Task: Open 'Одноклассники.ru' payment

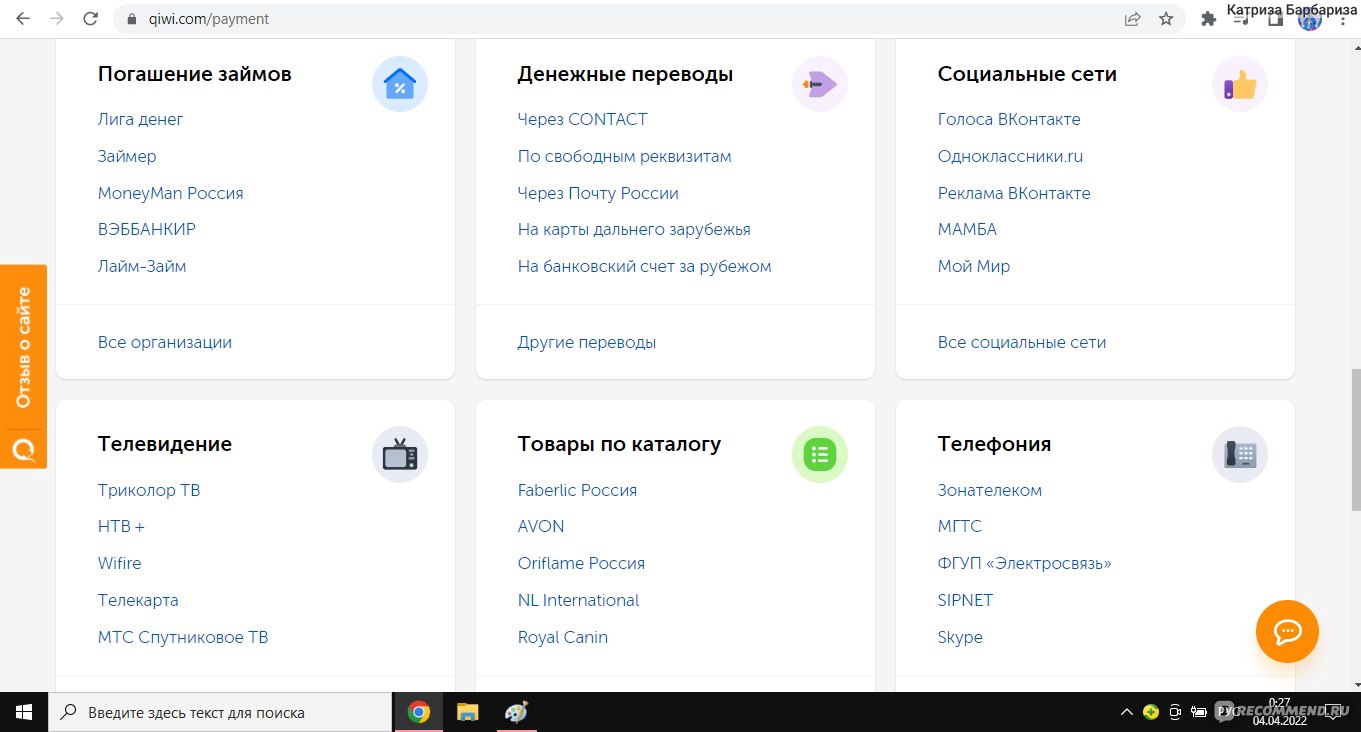Action: point(1011,156)
